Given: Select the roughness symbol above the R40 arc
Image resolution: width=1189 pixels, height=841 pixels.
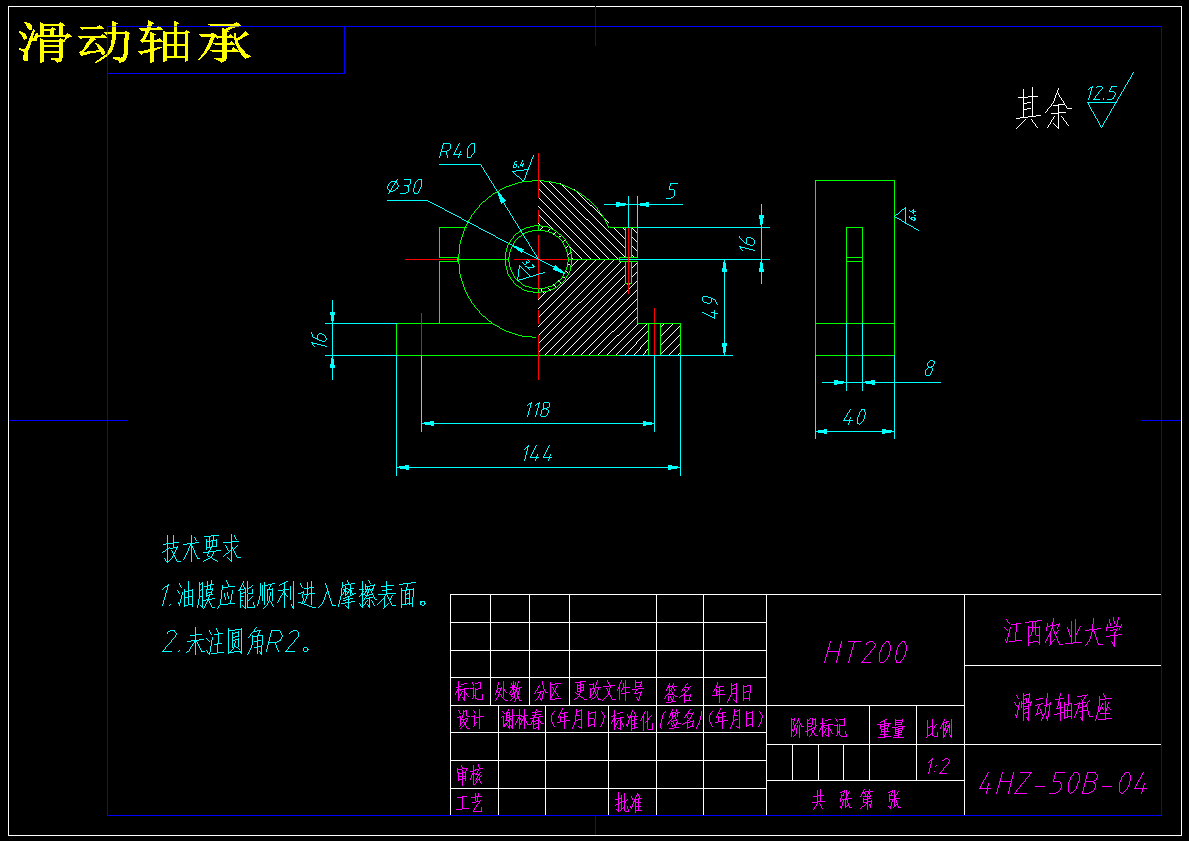Looking at the screenshot, I should click(523, 168).
